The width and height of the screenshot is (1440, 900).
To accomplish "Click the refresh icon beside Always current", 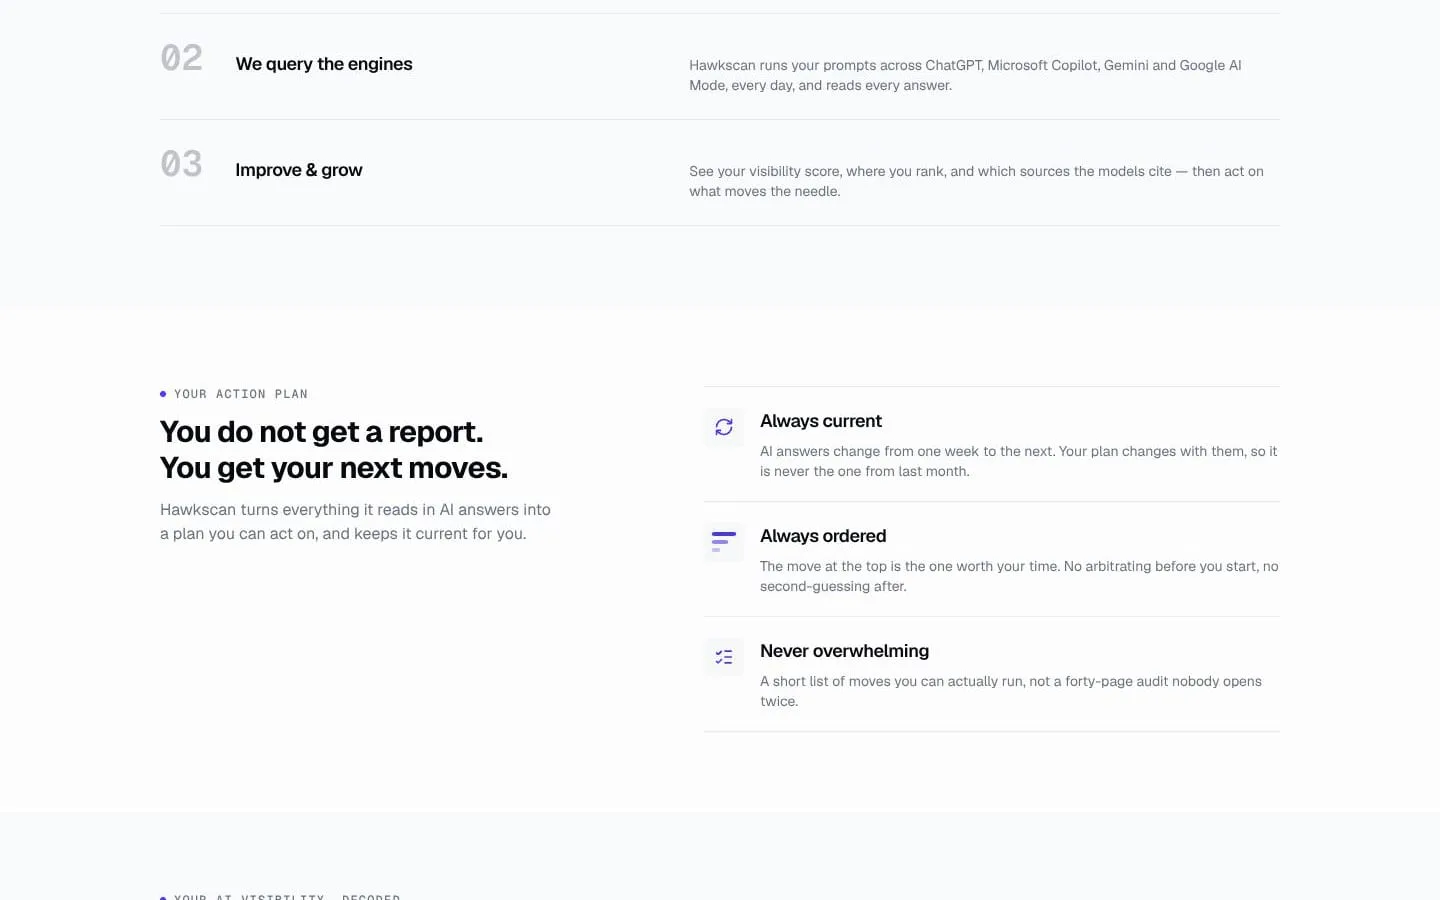I will 724,427.
